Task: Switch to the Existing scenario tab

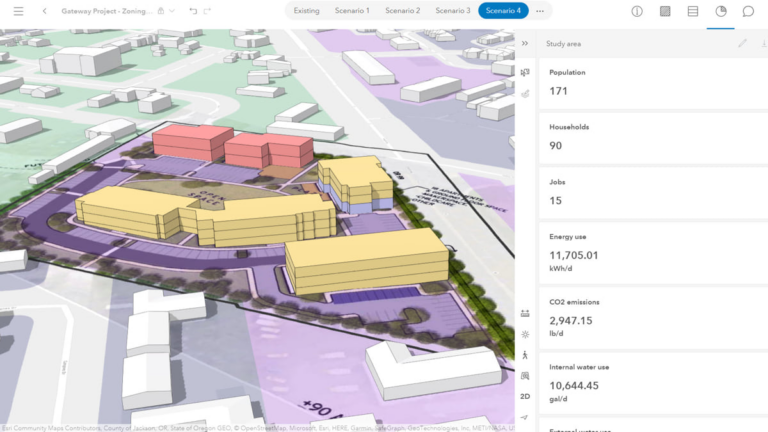Action: point(306,11)
